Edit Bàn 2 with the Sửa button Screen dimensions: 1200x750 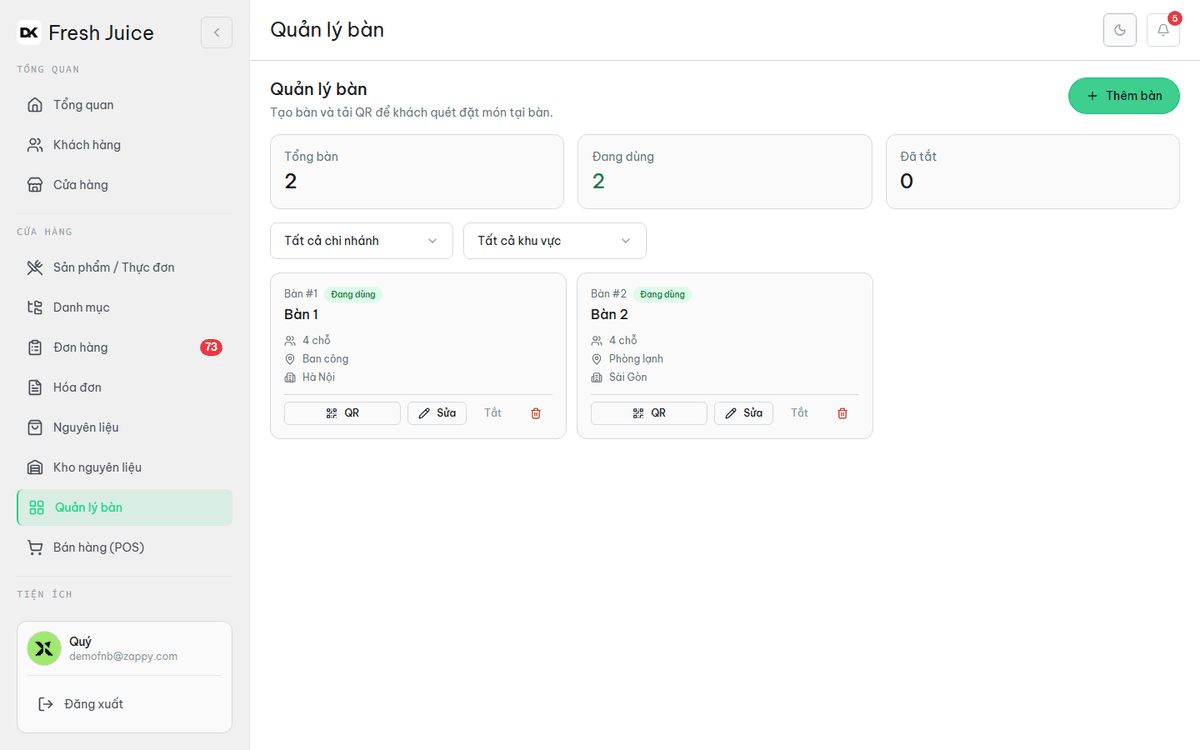[x=743, y=413]
